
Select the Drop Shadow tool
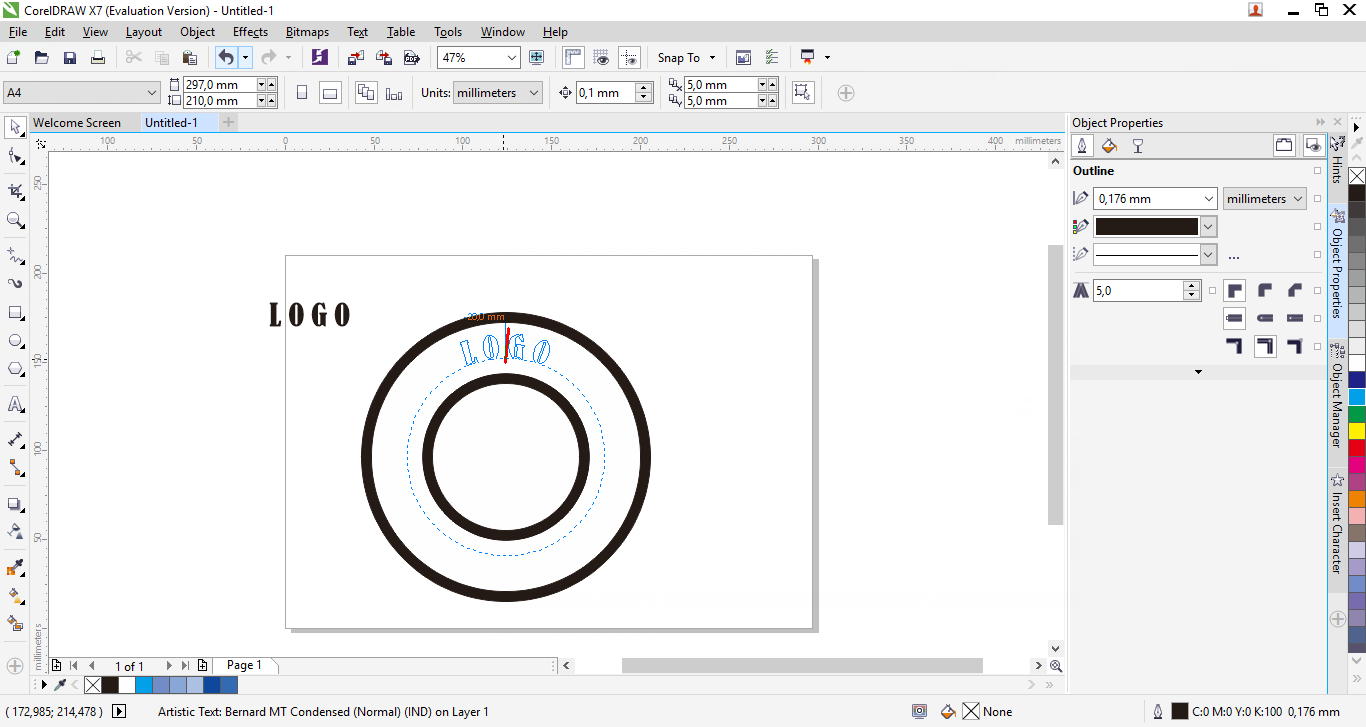tap(15, 504)
